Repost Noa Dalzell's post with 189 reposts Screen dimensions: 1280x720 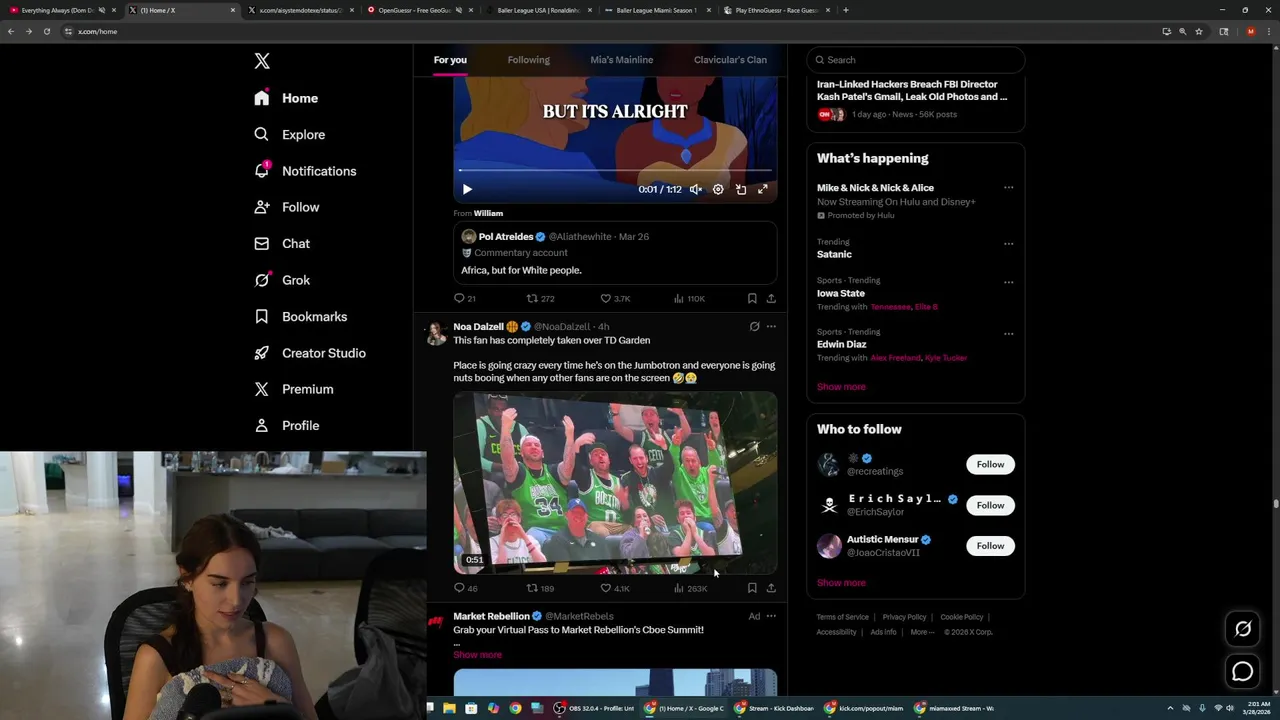point(540,588)
